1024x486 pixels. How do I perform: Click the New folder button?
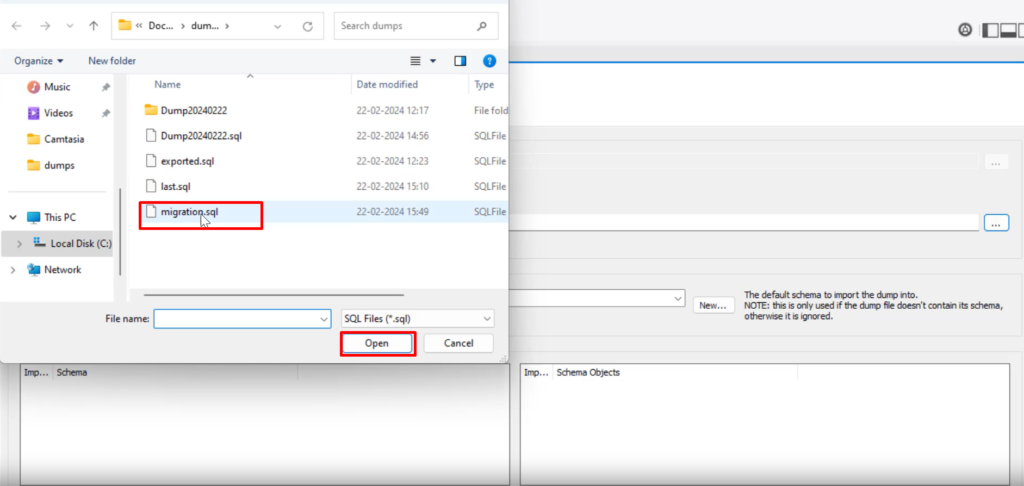(x=112, y=61)
